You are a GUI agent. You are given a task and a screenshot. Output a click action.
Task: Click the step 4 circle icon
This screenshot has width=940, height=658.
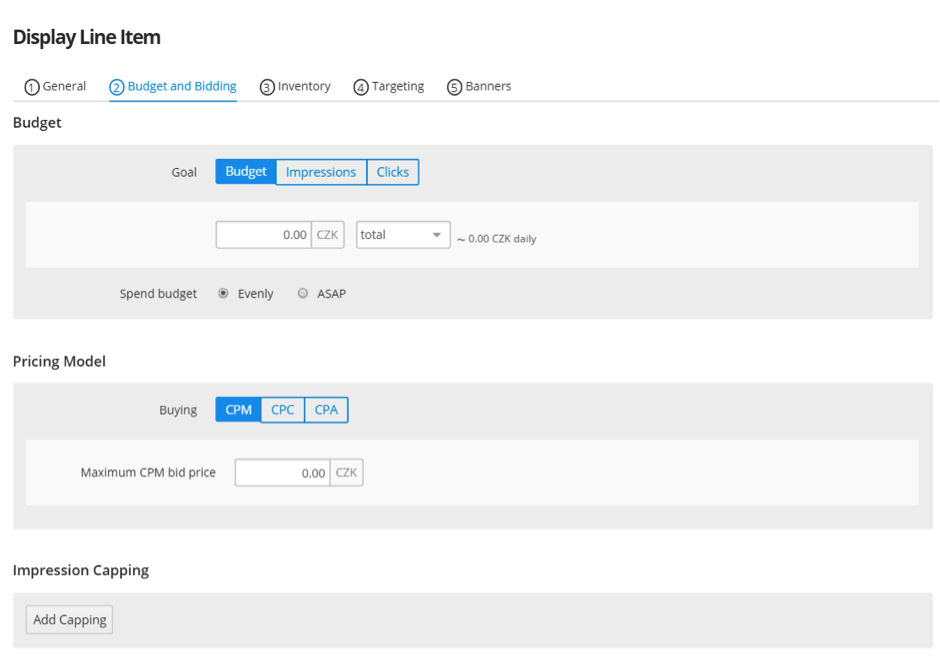[x=361, y=87]
